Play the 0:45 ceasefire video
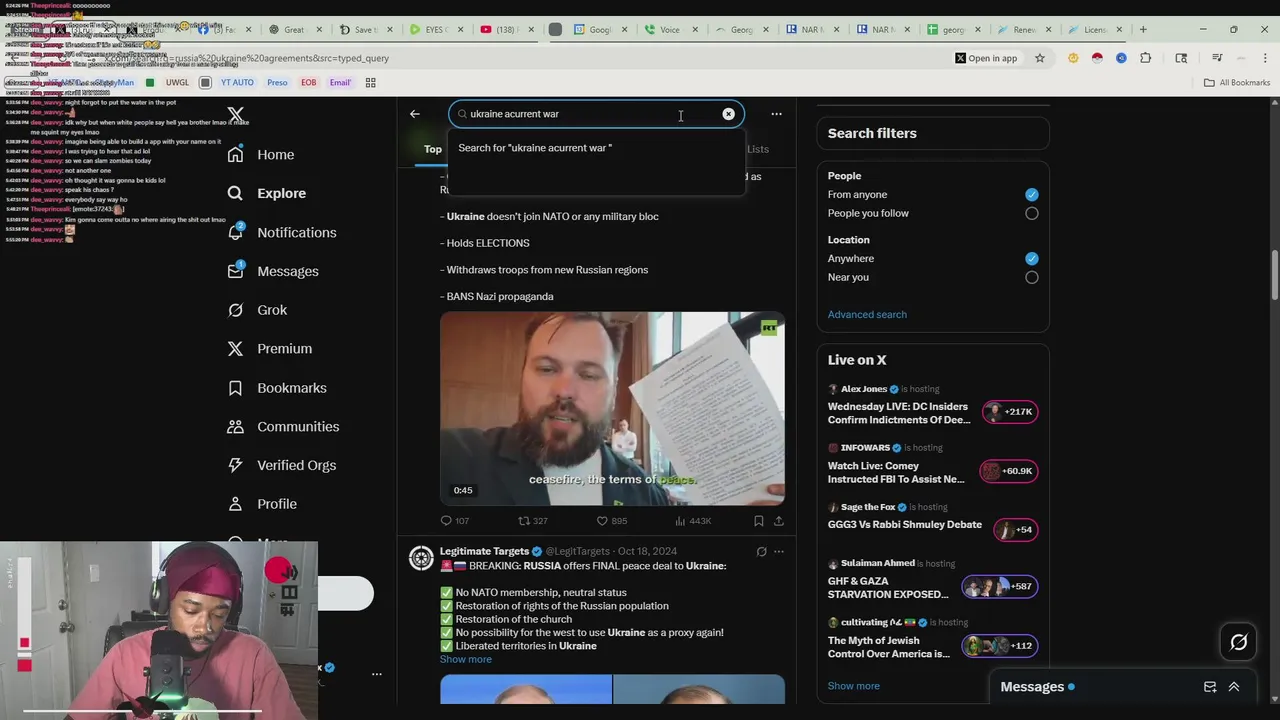 point(612,408)
